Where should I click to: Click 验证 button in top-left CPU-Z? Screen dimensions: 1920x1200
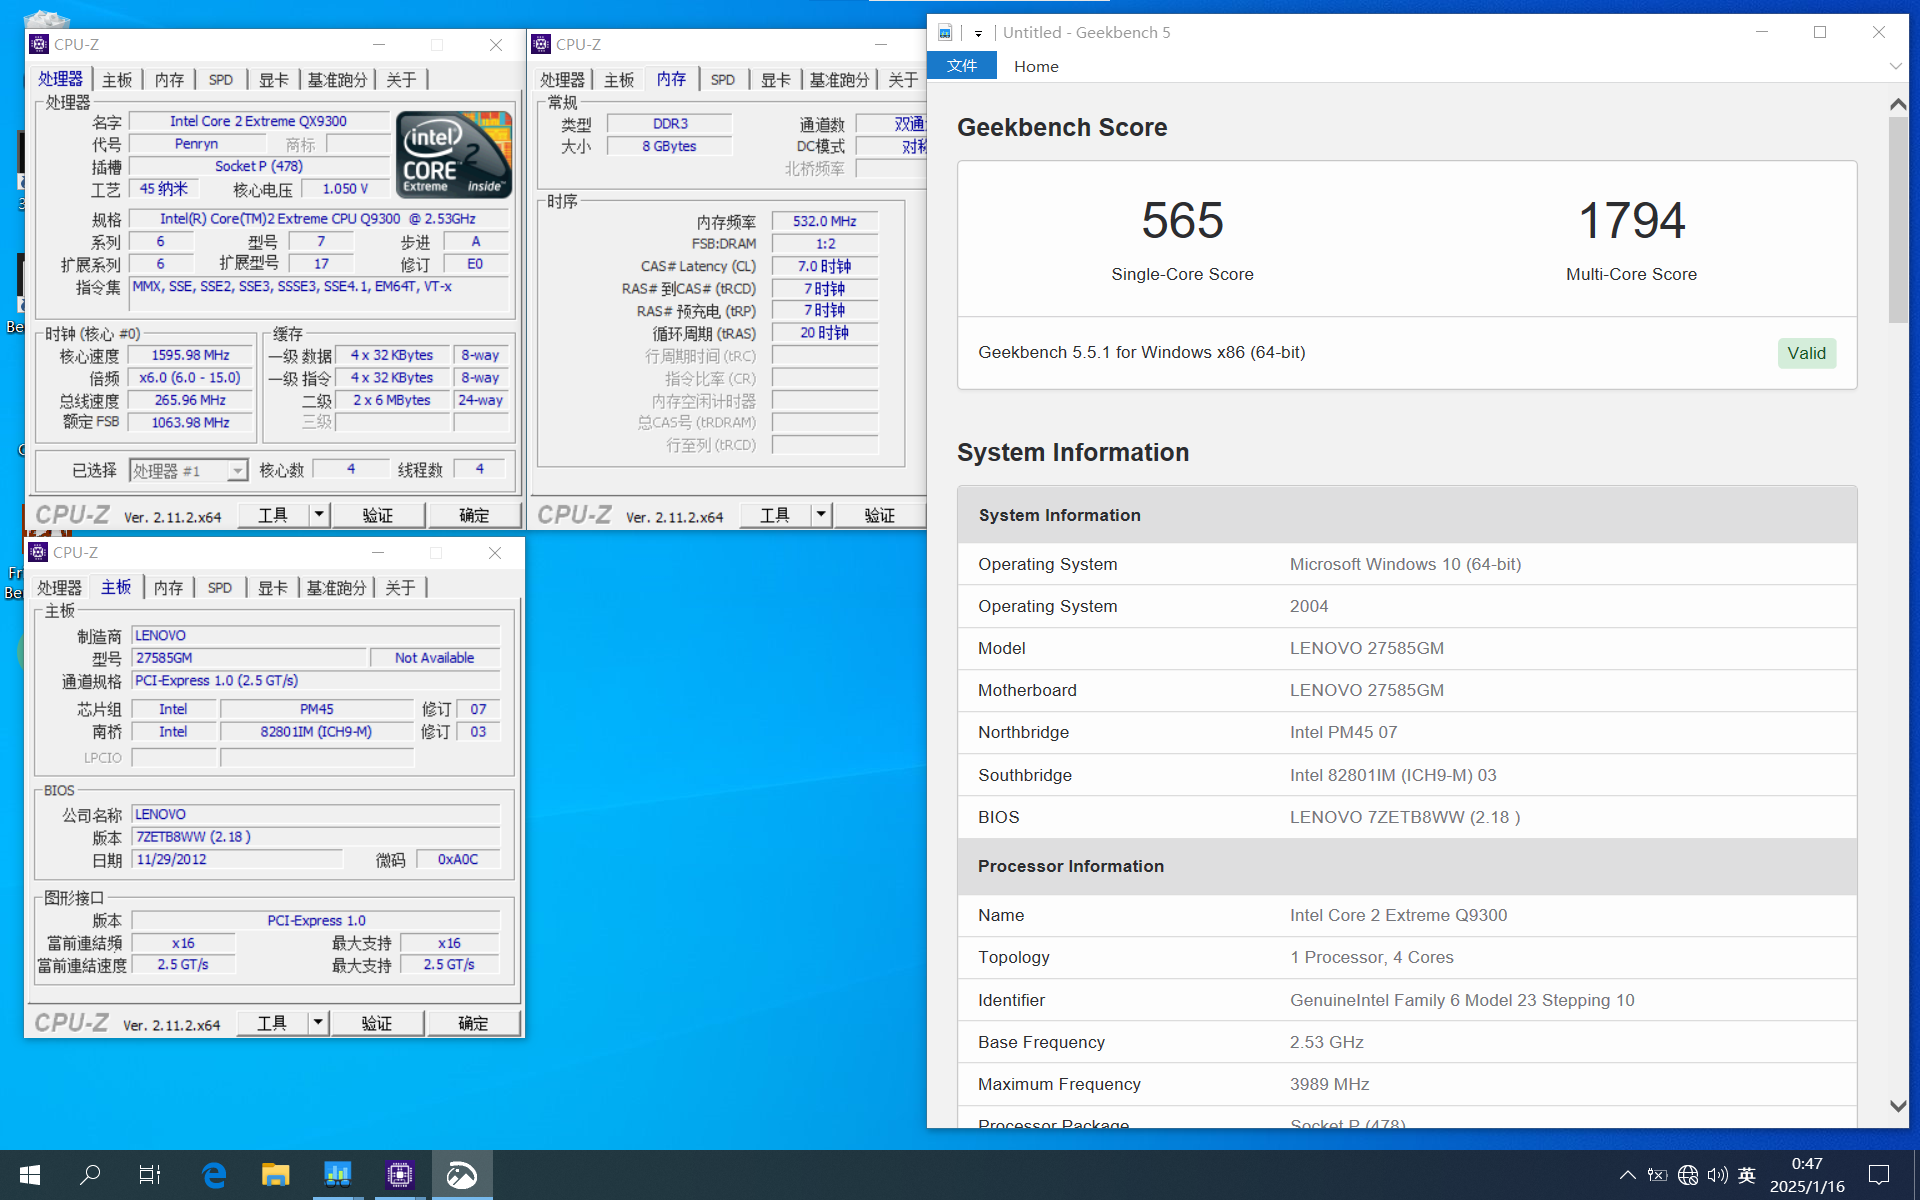pyautogui.click(x=377, y=515)
